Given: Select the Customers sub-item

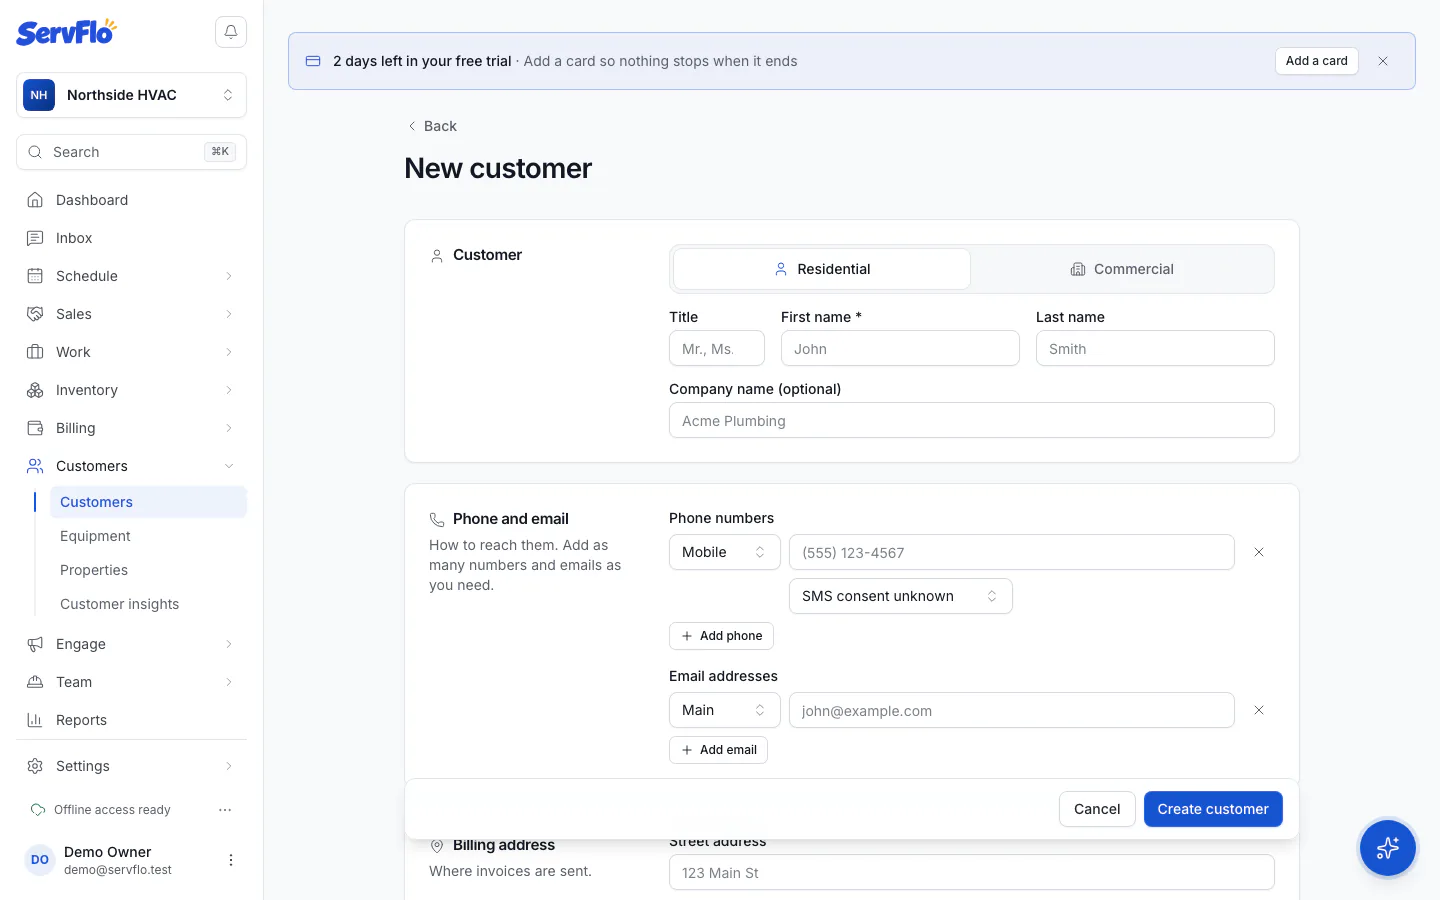Looking at the screenshot, I should coord(148,502).
